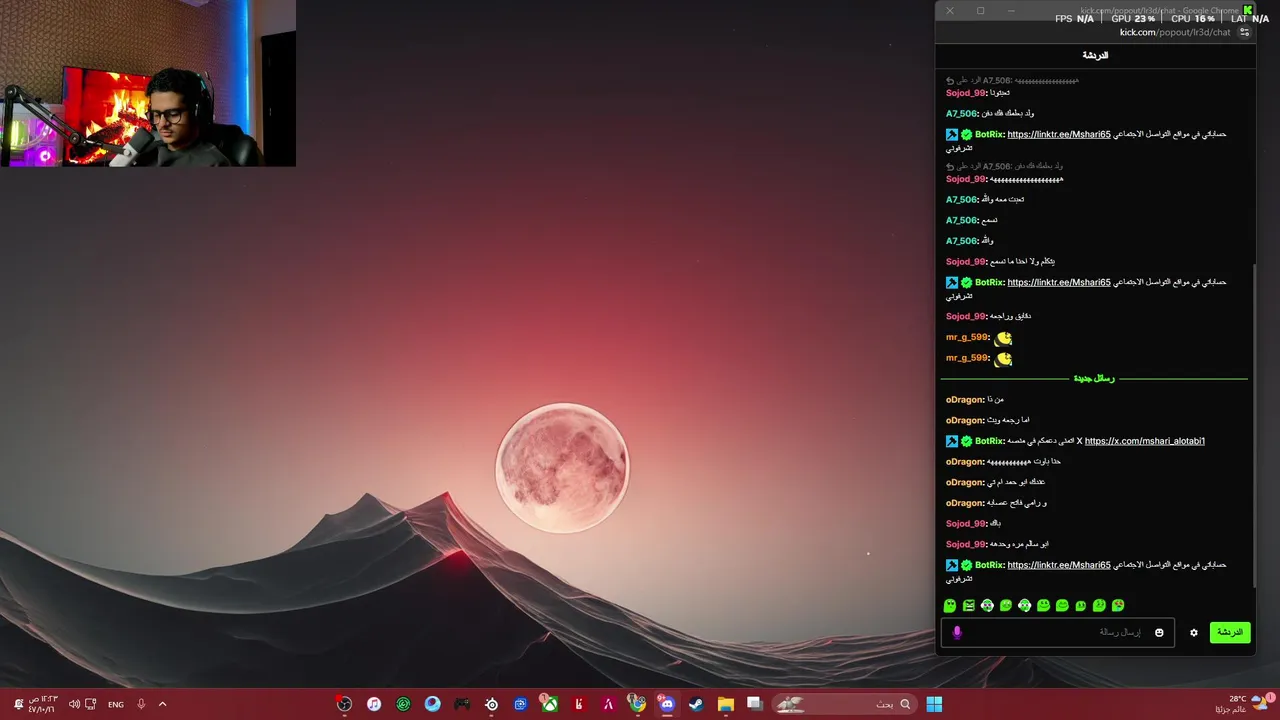The image size is (1280, 720).
Task: Open the blue orb taskbar app
Action: coord(432,704)
